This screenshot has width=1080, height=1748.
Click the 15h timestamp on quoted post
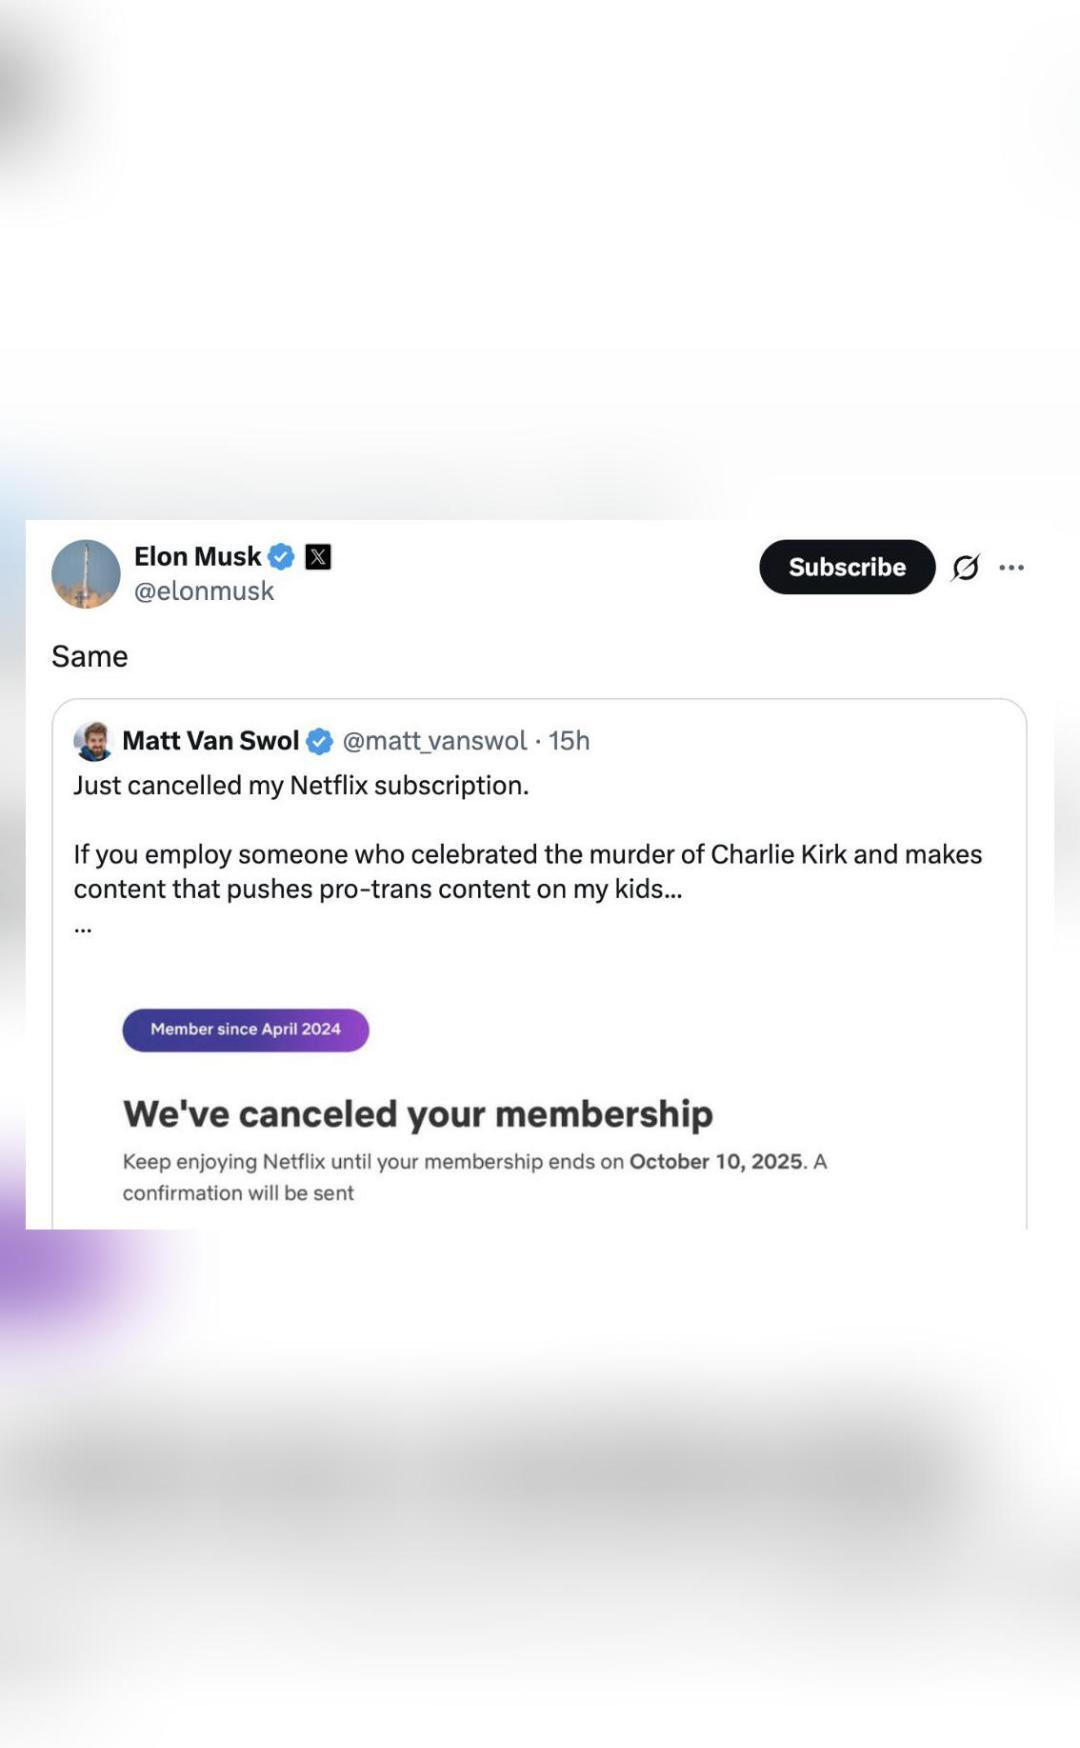(569, 741)
